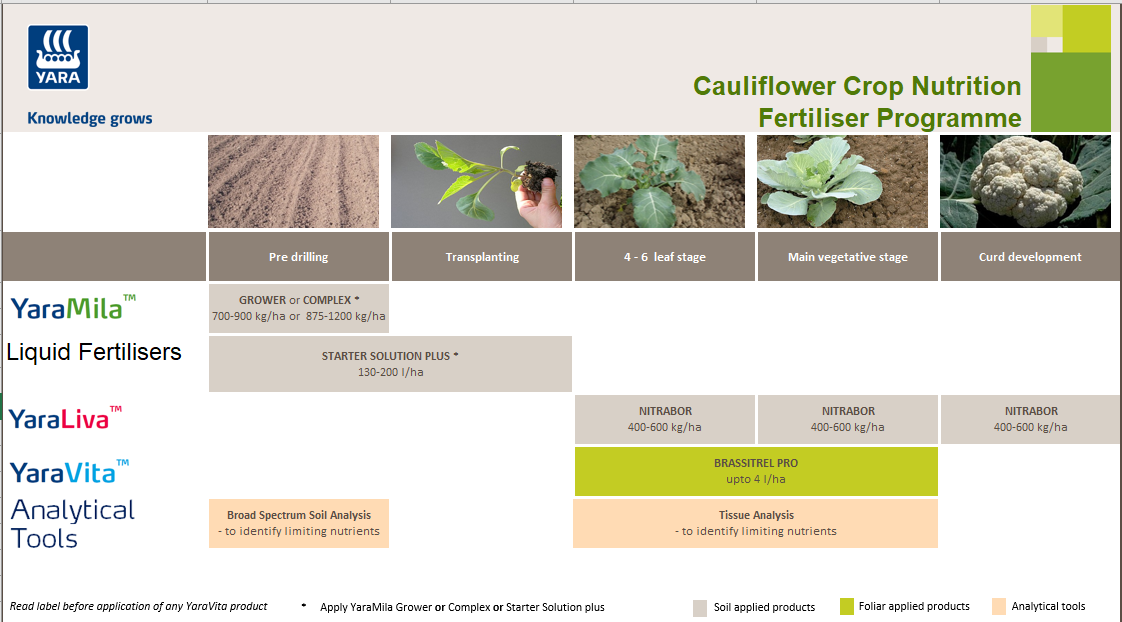Expand the BRASSITREL PRO application box
This screenshot has width=1122, height=622.
756,471
